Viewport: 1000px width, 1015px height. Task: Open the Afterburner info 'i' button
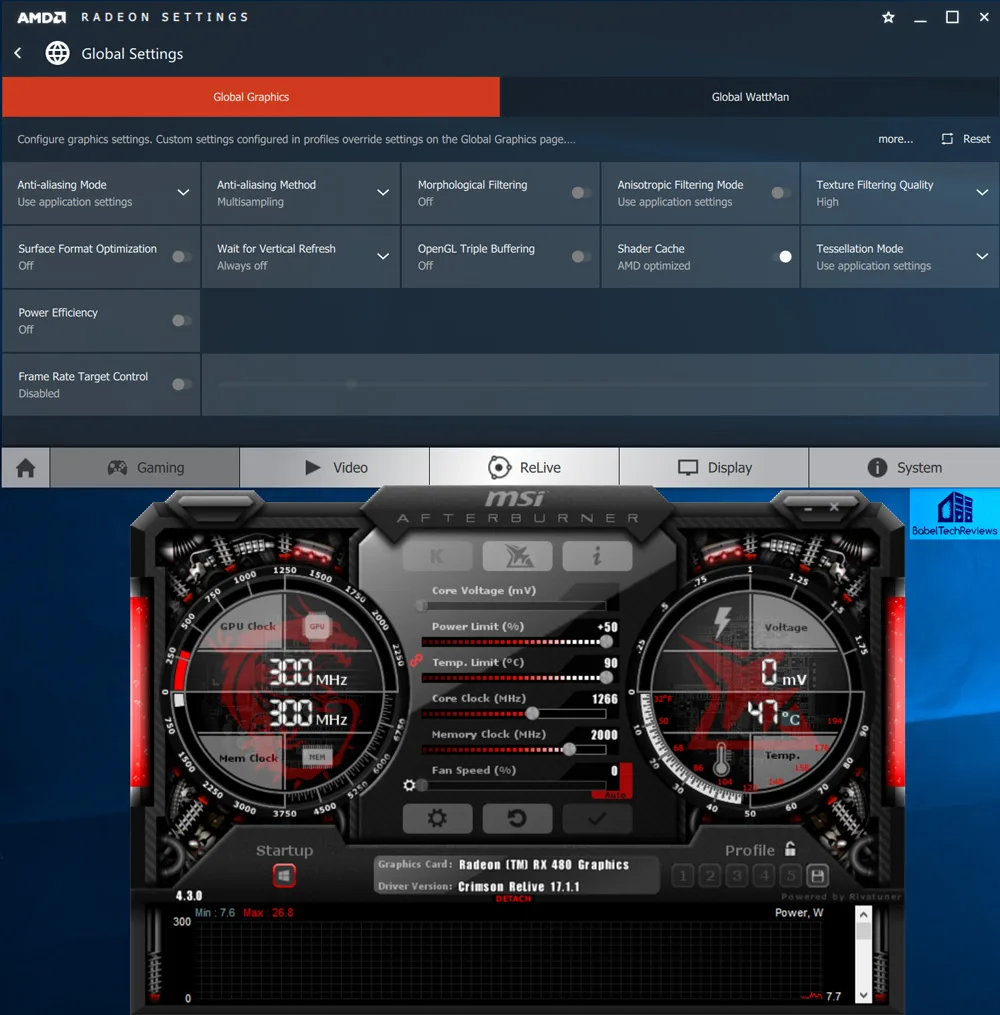(x=597, y=556)
